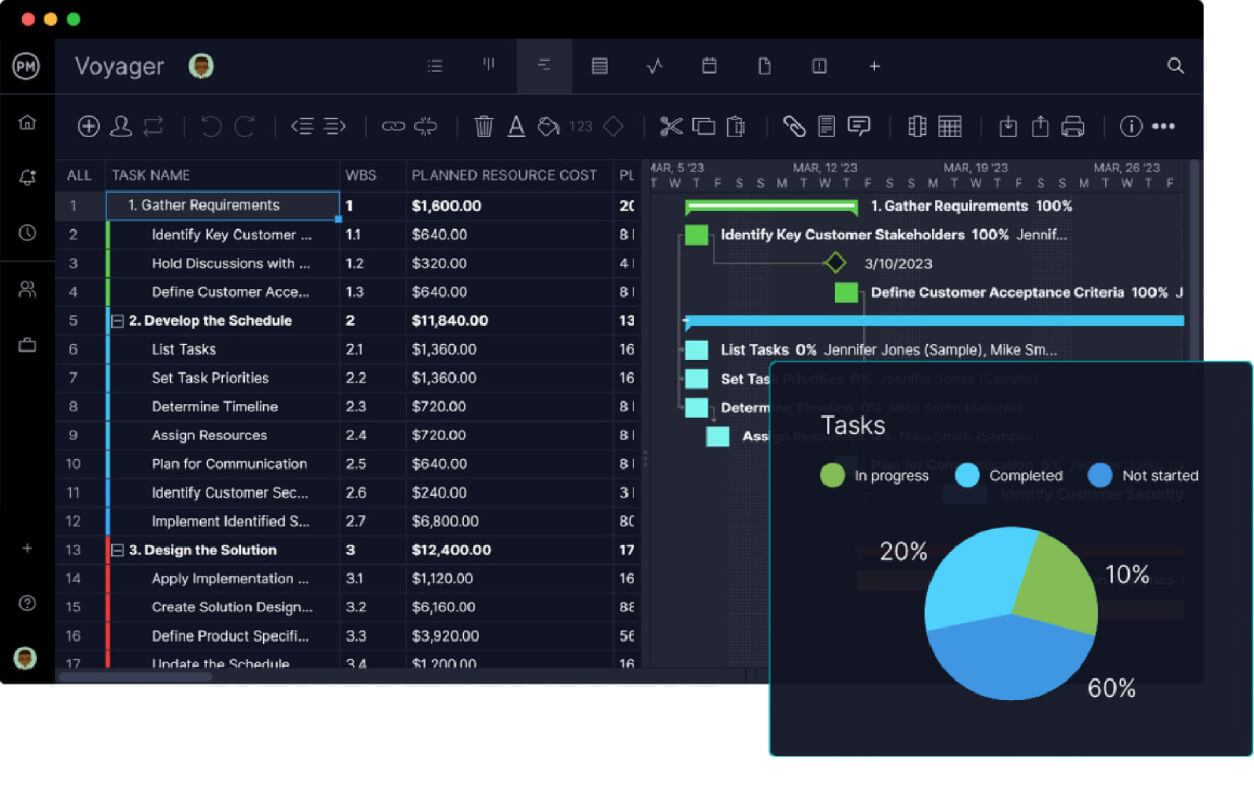The width and height of the screenshot is (1254, 800).
Task: Collapse the Develop the Schedule group
Action: pyautogui.click(x=117, y=321)
